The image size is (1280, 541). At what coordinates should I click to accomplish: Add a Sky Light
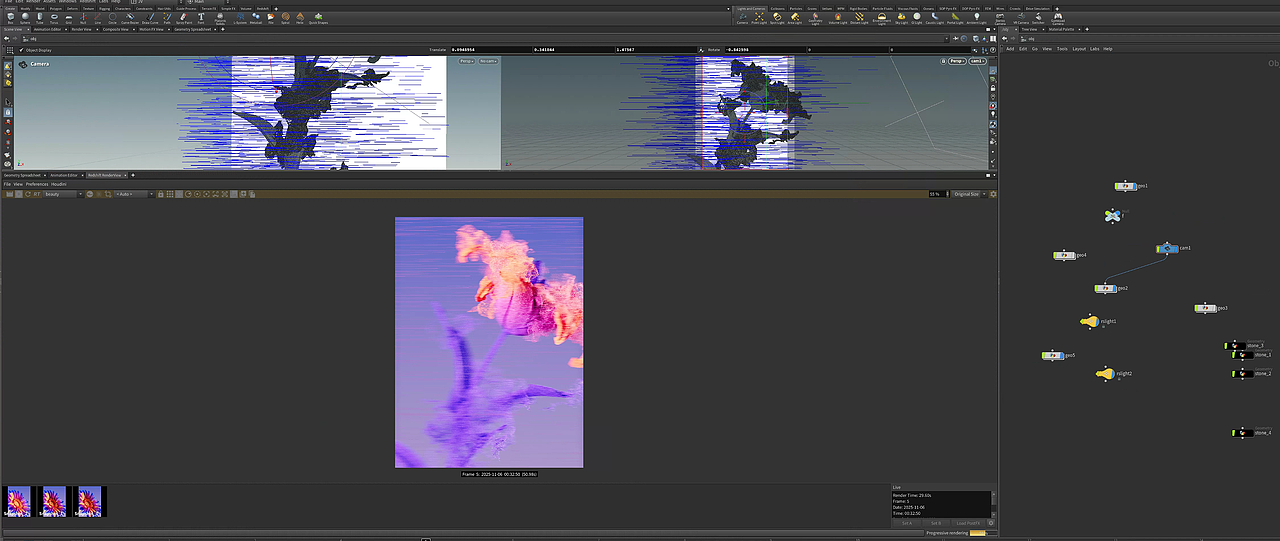902,18
